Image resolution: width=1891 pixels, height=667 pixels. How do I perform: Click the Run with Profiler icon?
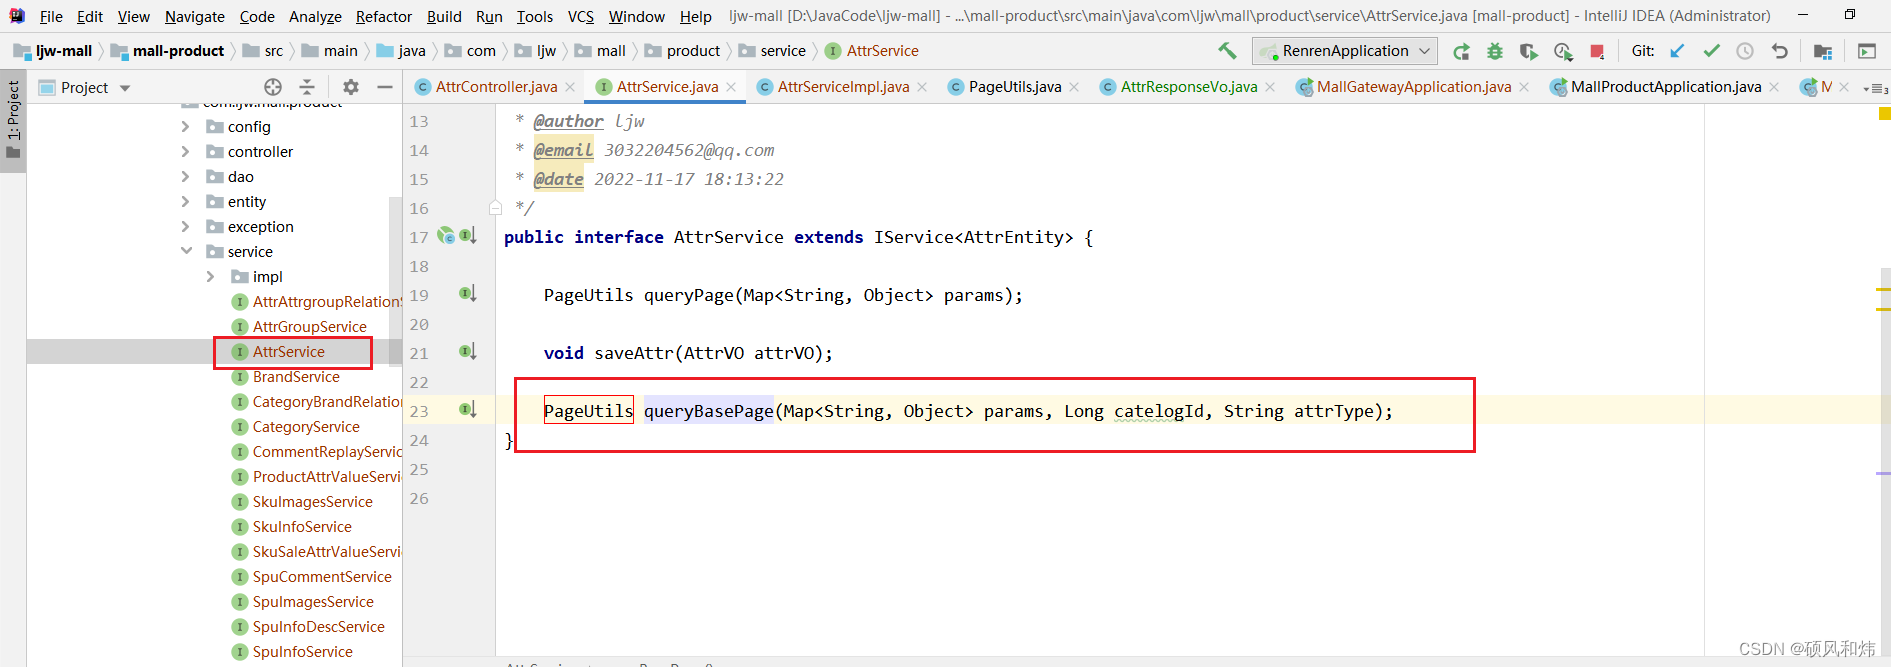pos(1563,51)
